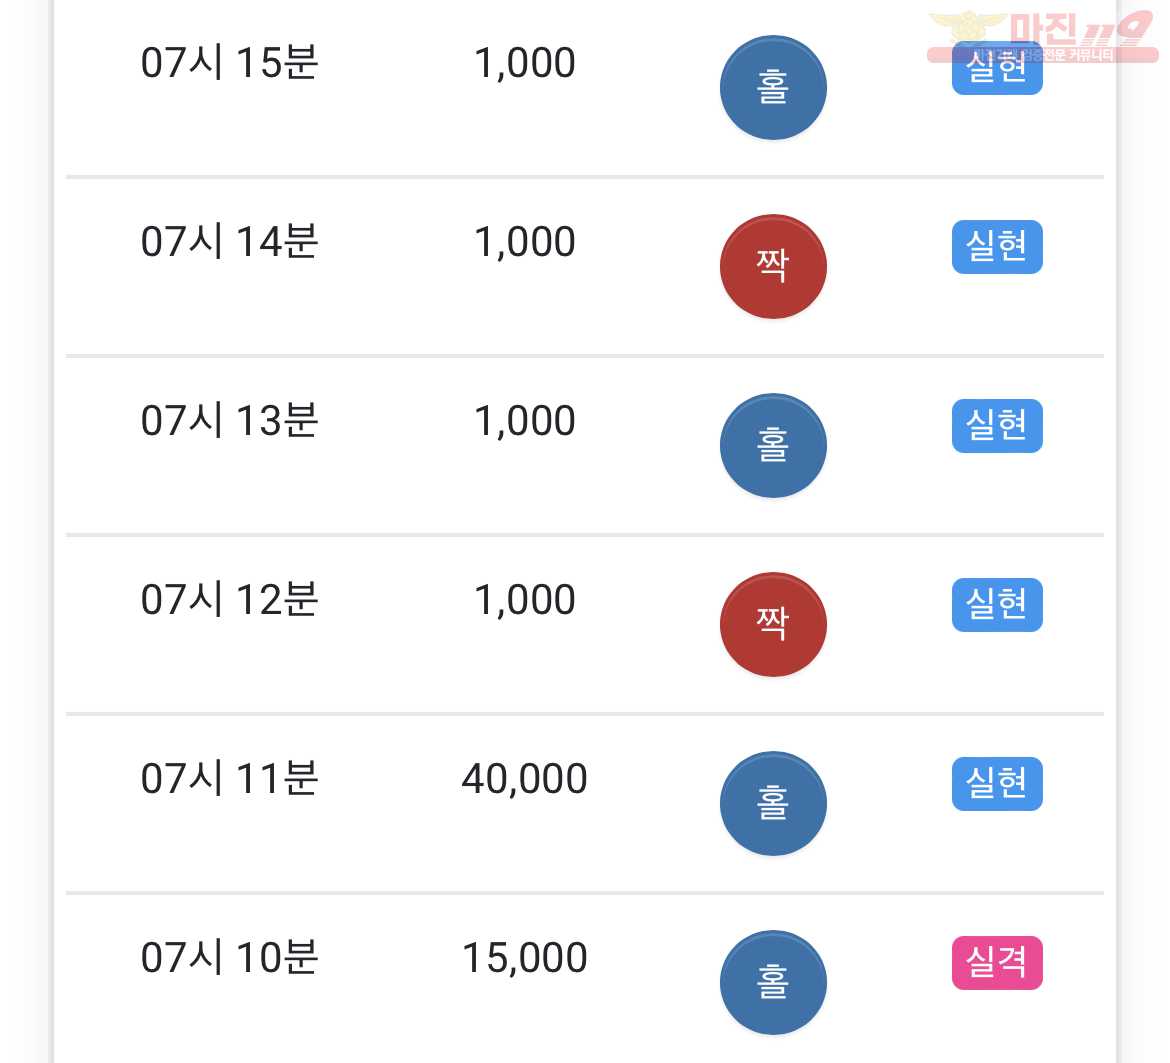Click the blue 홀 circle at 07시 10분
Viewport: 1170px width, 1063px height.
click(773, 982)
